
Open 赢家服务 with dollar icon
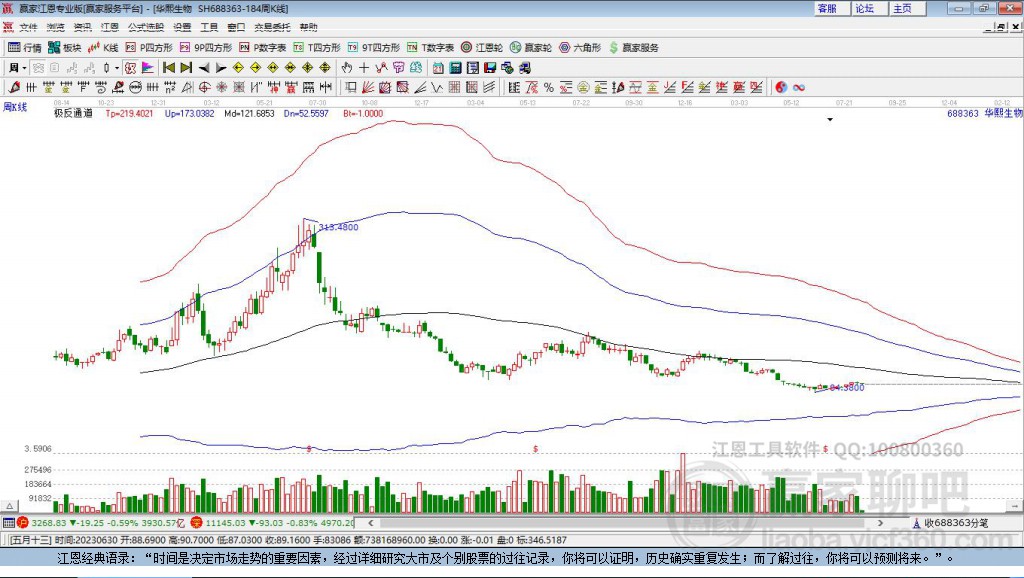tap(634, 48)
